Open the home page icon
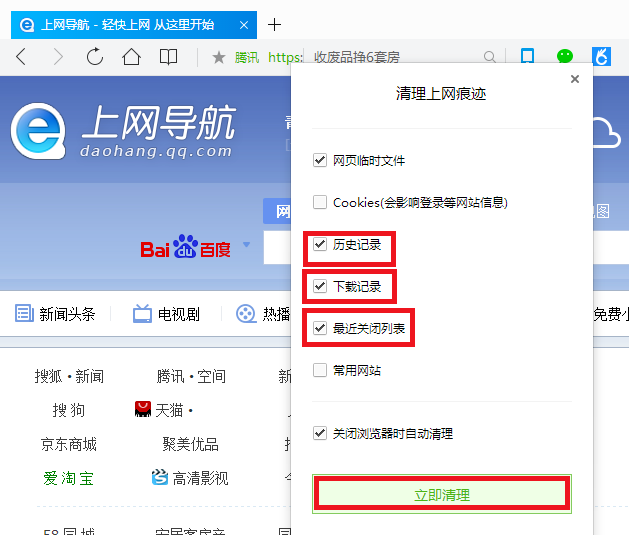 131,57
